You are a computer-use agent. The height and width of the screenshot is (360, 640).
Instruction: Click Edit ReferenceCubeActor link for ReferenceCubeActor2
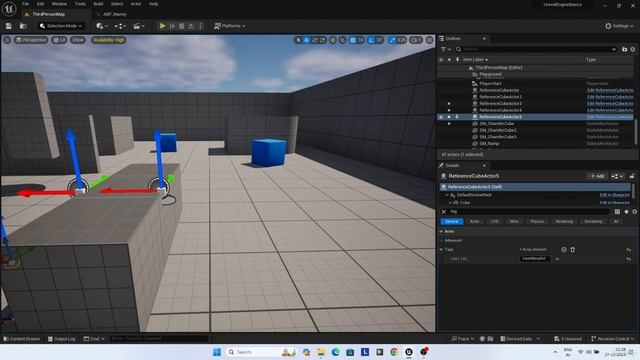click(610, 97)
